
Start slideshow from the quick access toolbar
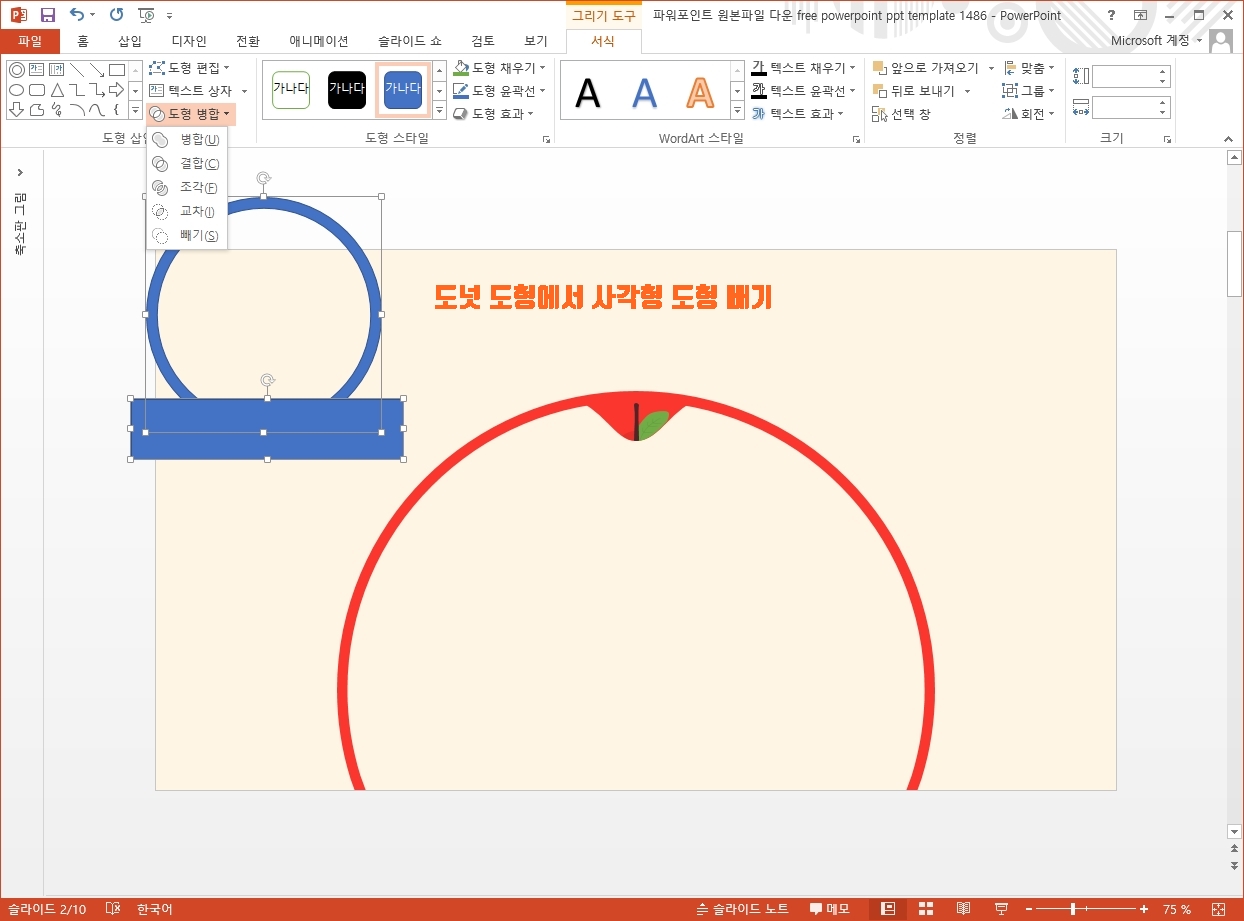(147, 15)
